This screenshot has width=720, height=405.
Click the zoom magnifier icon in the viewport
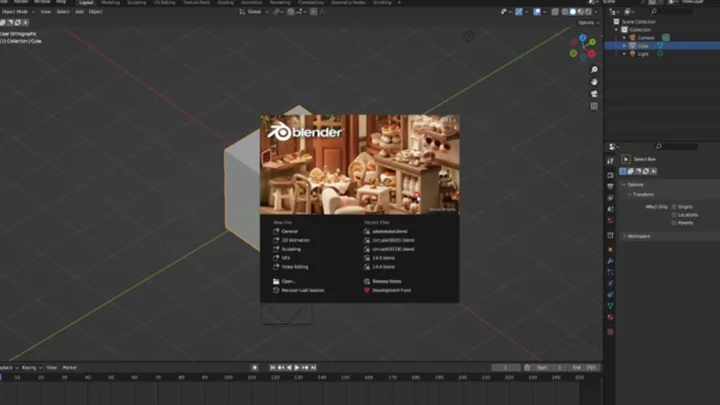pyautogui.click(x=594, y=69)
